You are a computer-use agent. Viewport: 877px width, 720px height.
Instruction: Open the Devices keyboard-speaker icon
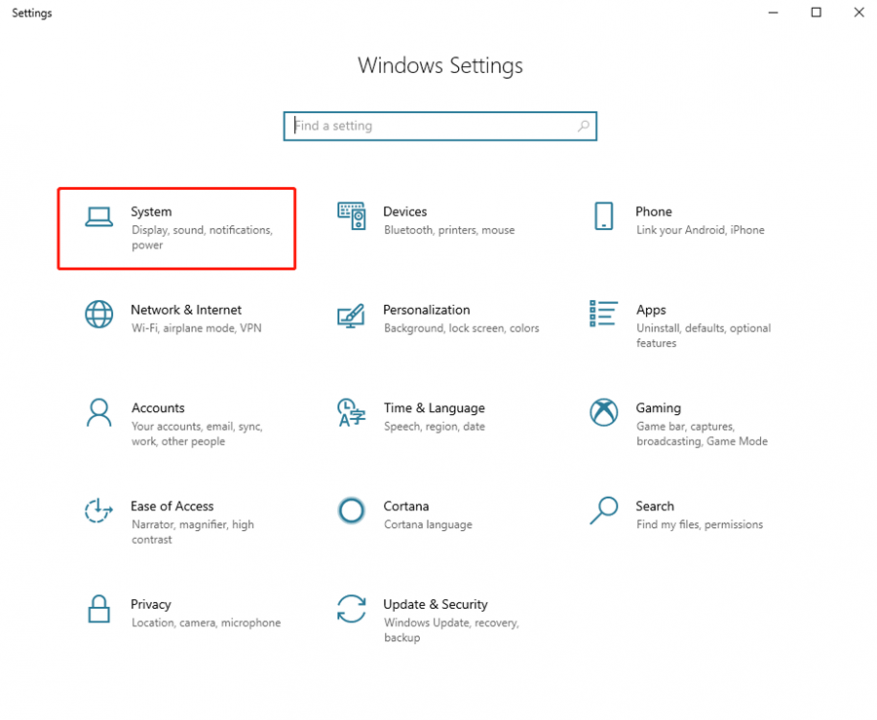click(x=351, y=216)
